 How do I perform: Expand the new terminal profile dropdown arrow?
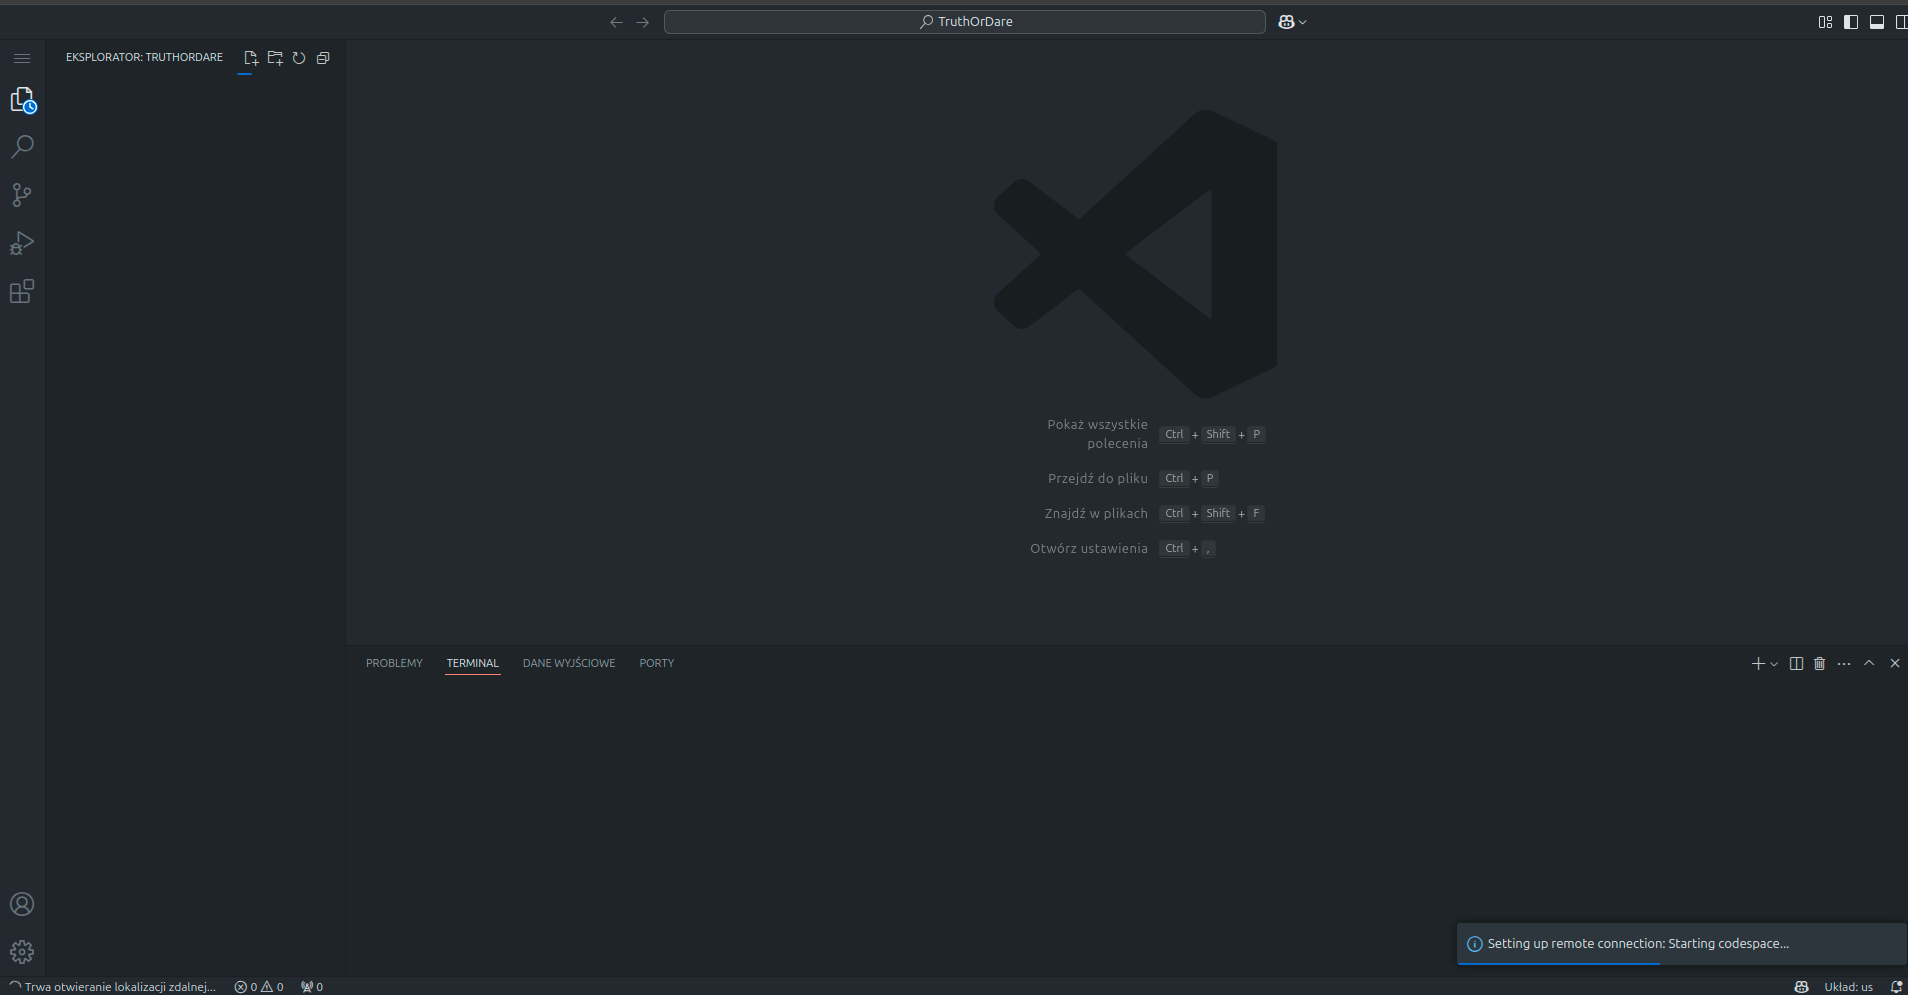1775,664
